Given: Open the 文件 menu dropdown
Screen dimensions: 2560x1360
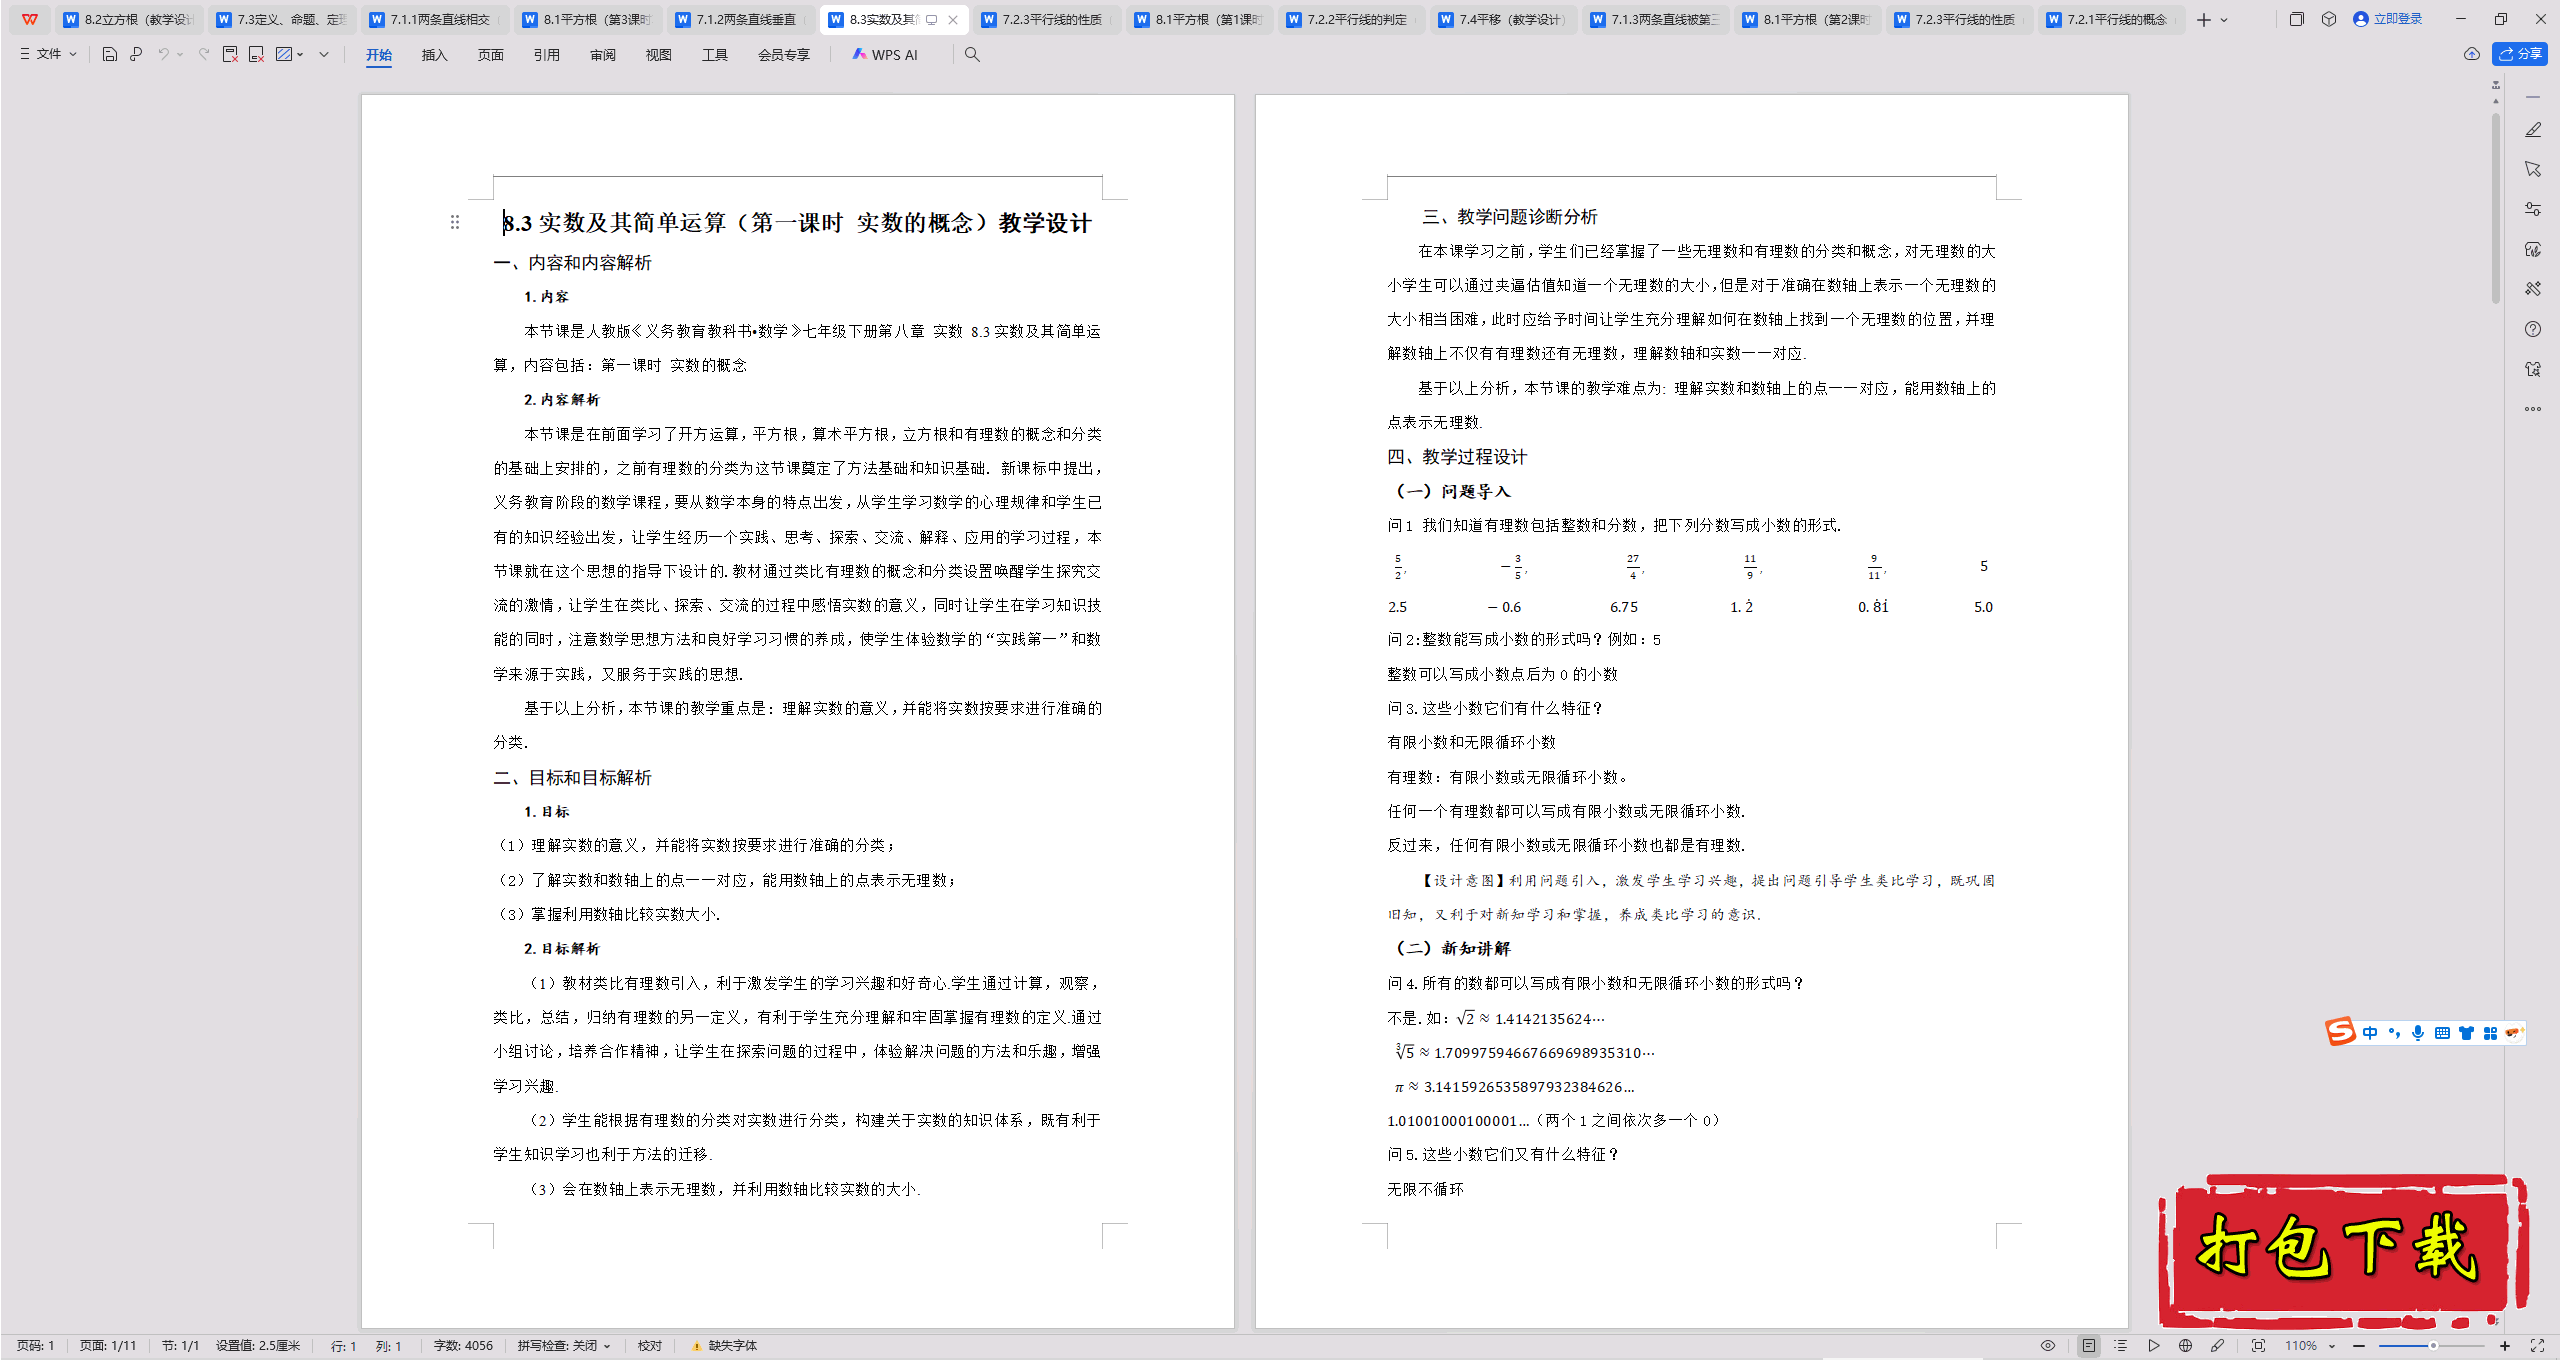Looking at the screenshot, I should (48, 54).
